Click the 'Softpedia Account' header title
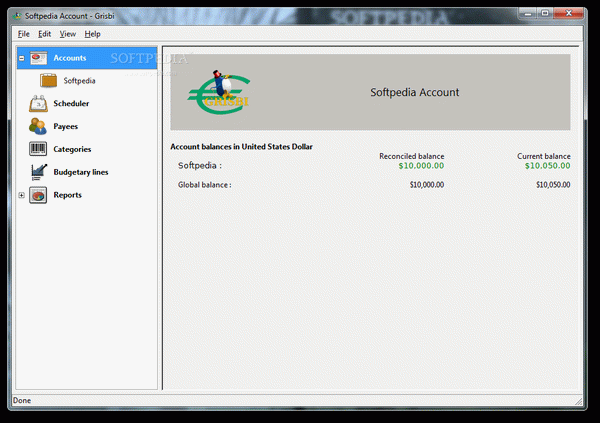This screenshot has width=600, height=423. pyautogui.click(x=415, y=92)
